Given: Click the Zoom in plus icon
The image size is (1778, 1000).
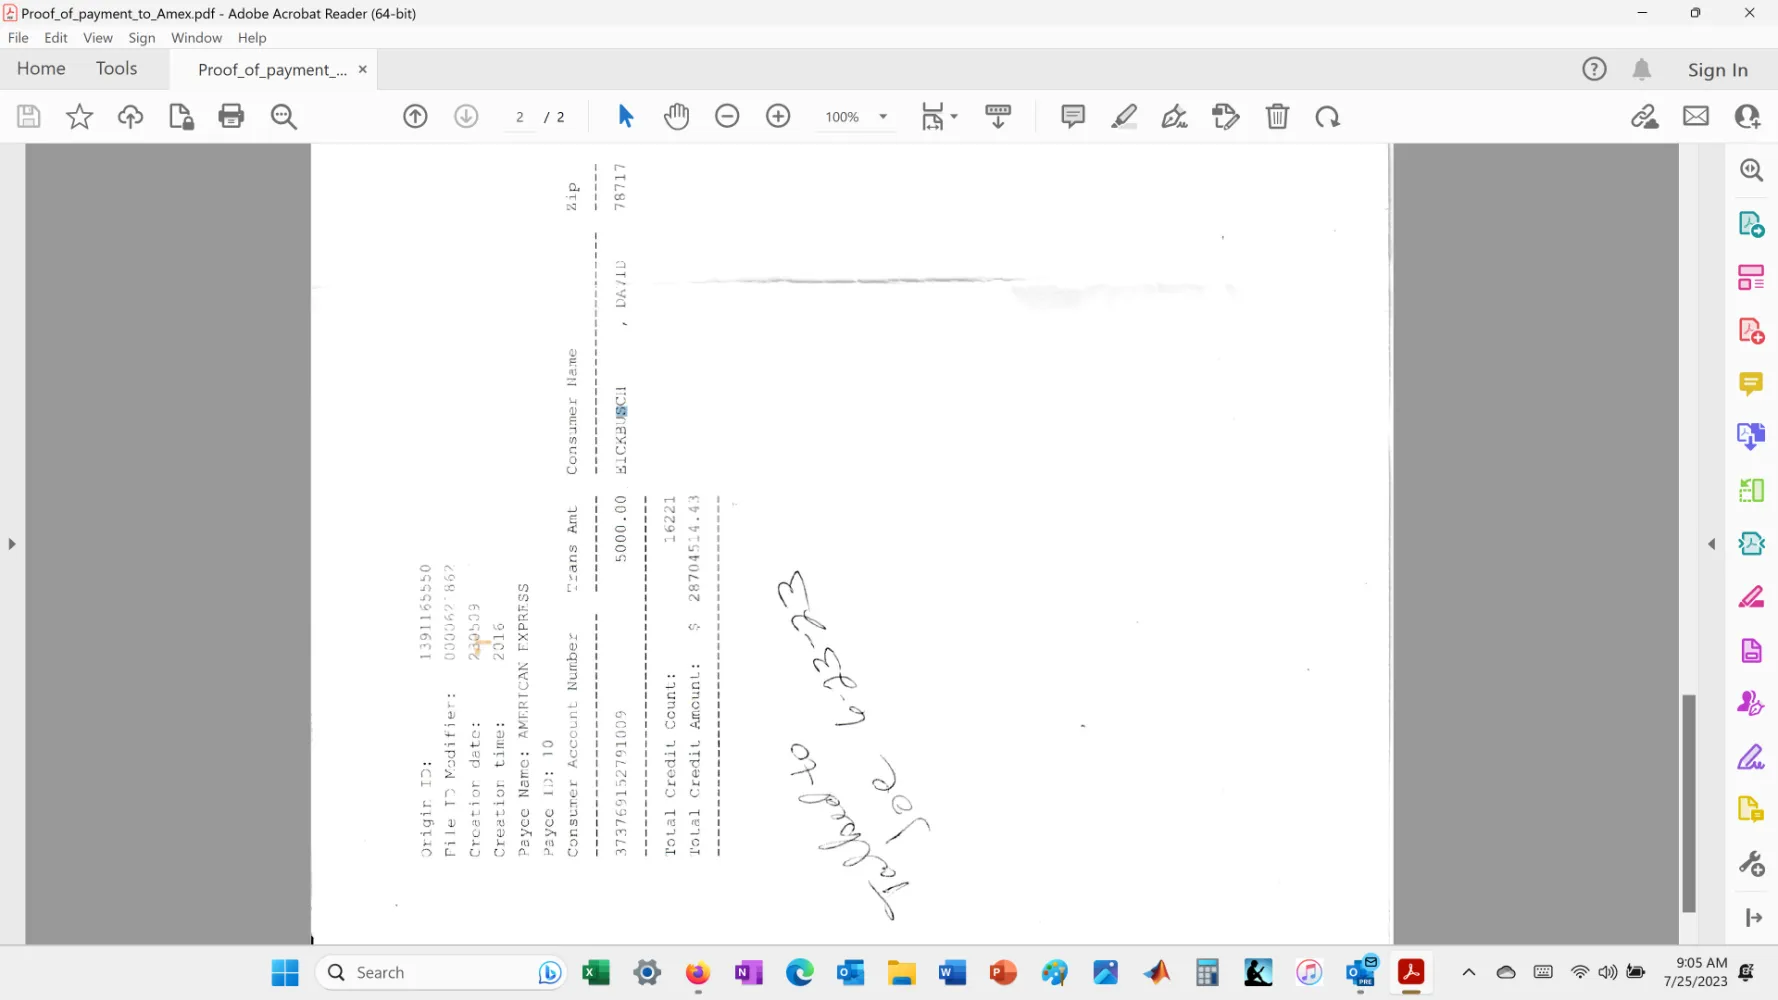Looking at the screenshot, I should click(778, 117).
